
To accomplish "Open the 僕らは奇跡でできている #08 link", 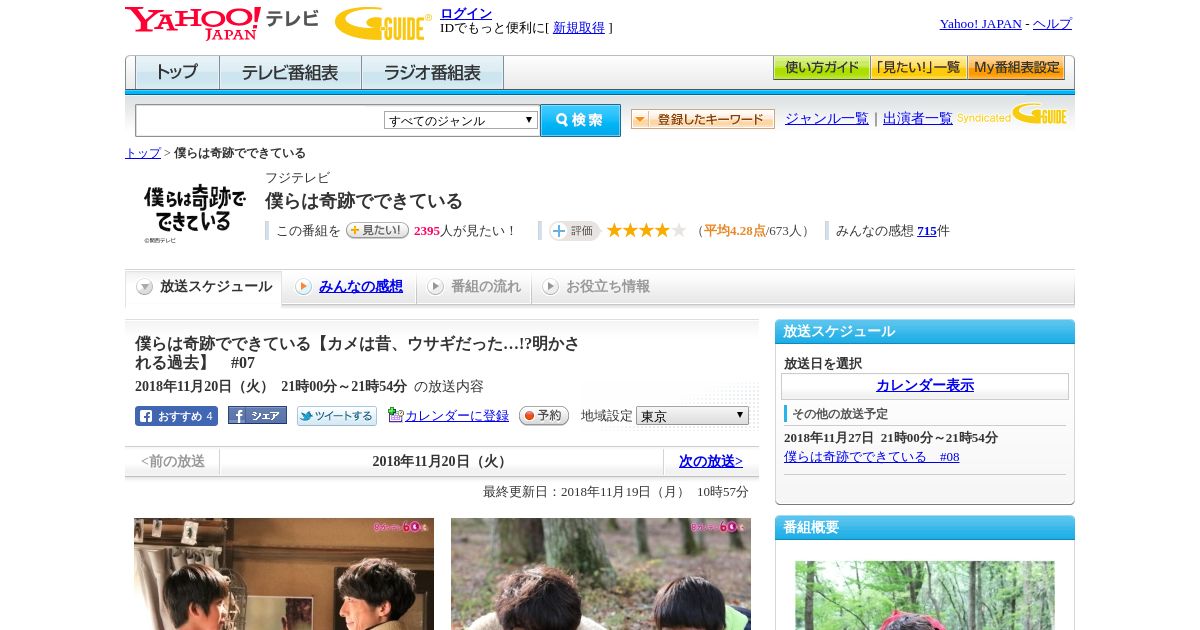I will coord(872,457).
